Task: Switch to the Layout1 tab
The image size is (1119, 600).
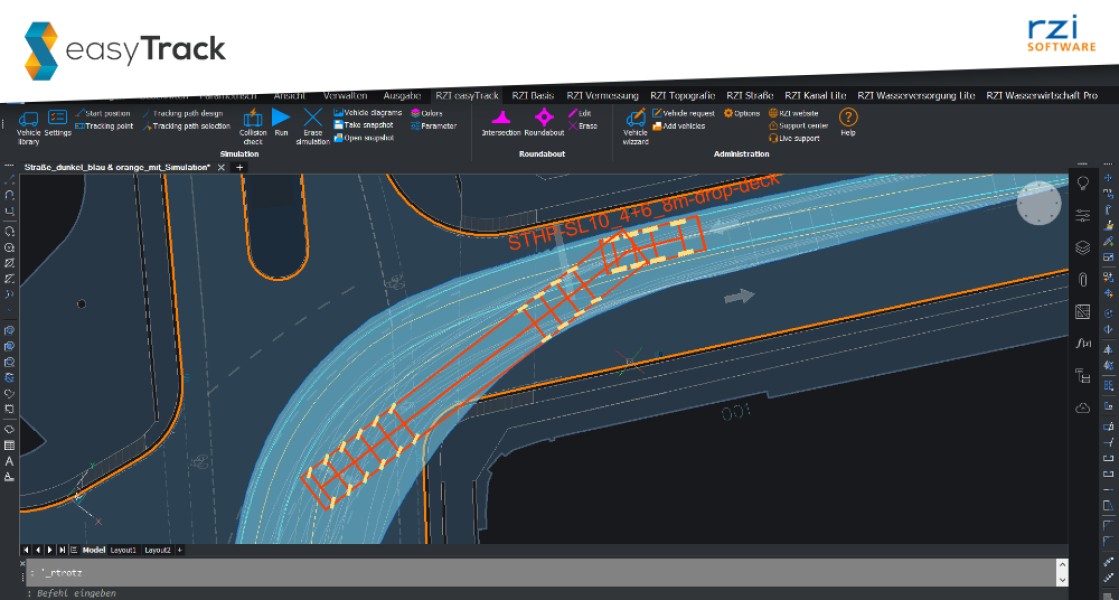Action: (123, 550)
